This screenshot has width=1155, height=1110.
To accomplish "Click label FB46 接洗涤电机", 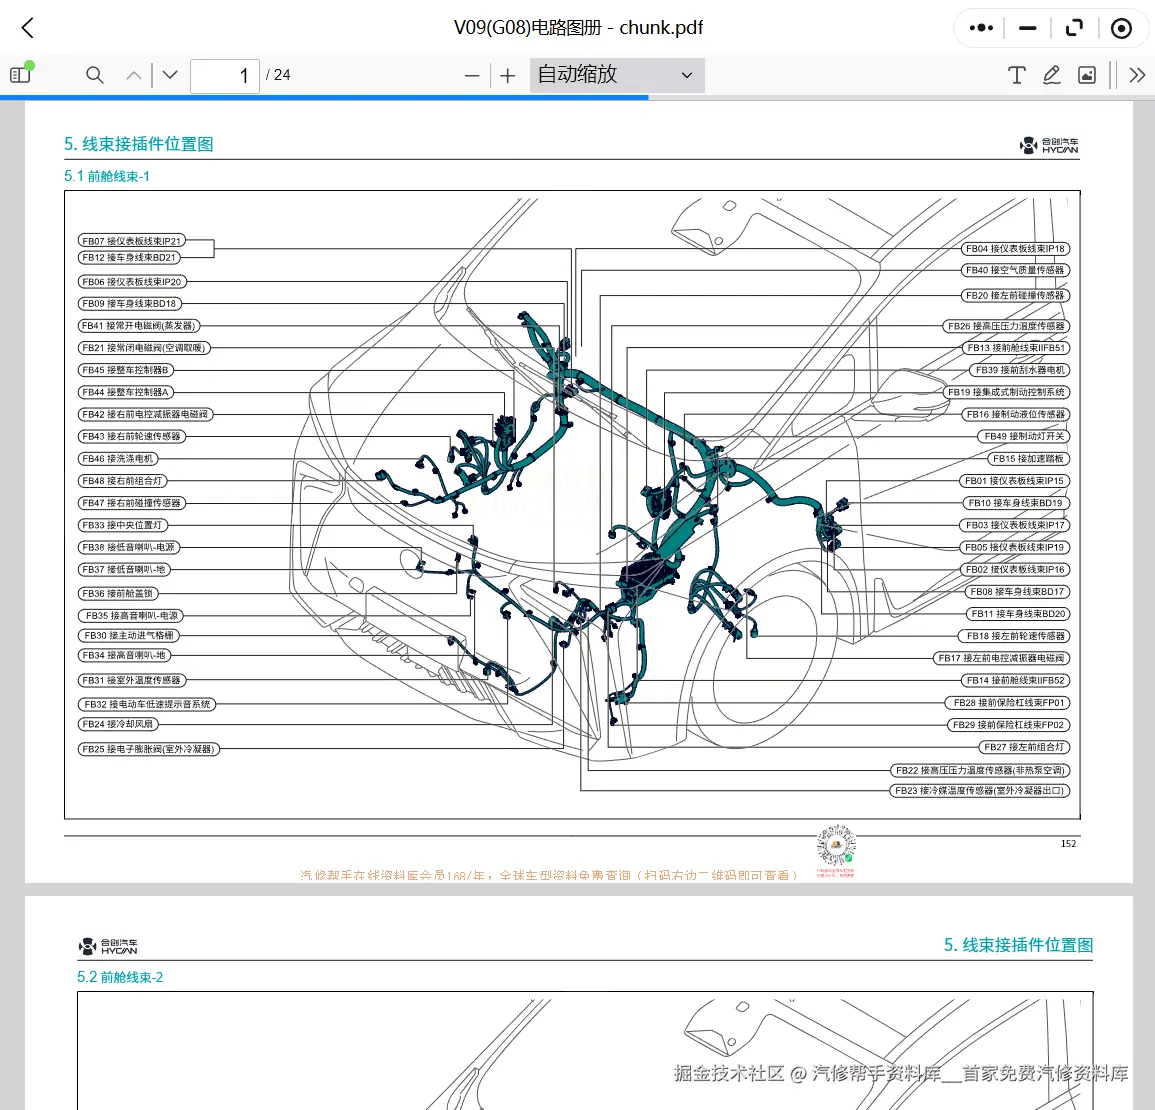I will (118, 458).
